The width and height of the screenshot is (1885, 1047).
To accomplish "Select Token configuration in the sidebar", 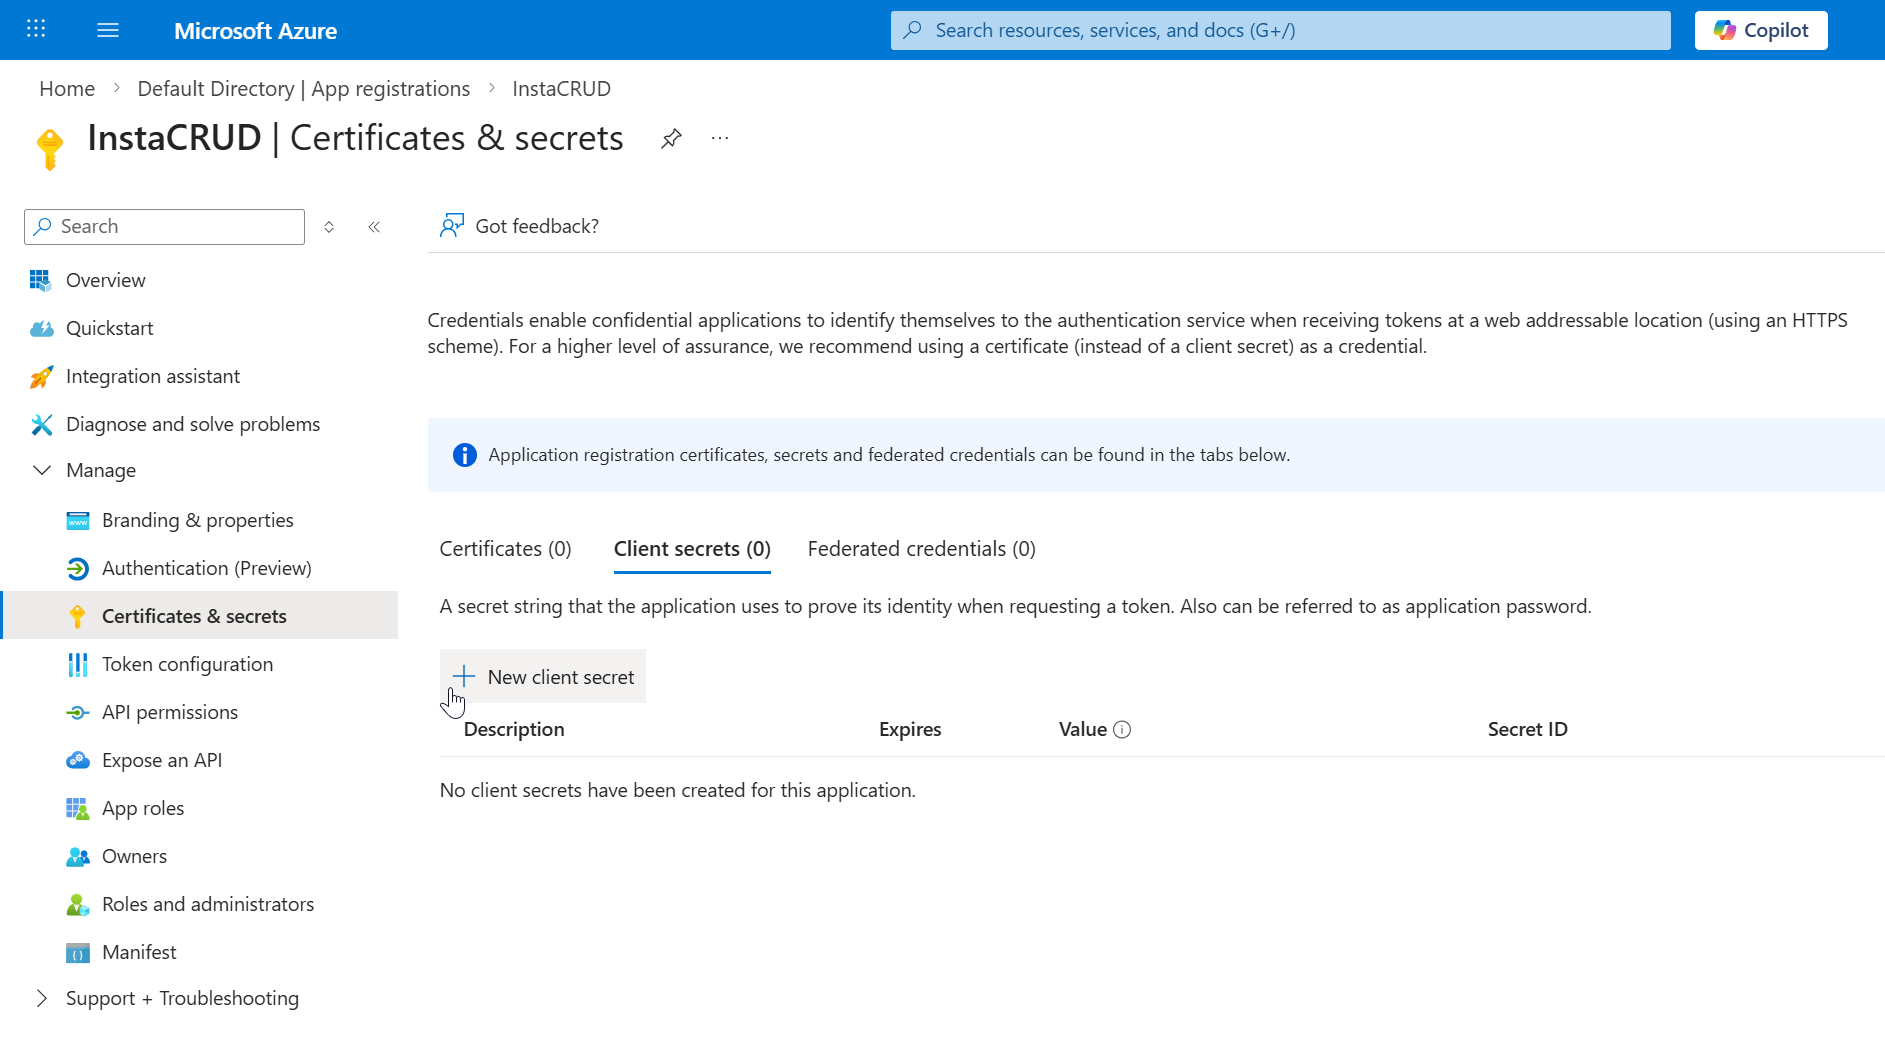I will [x=187, y=663].
